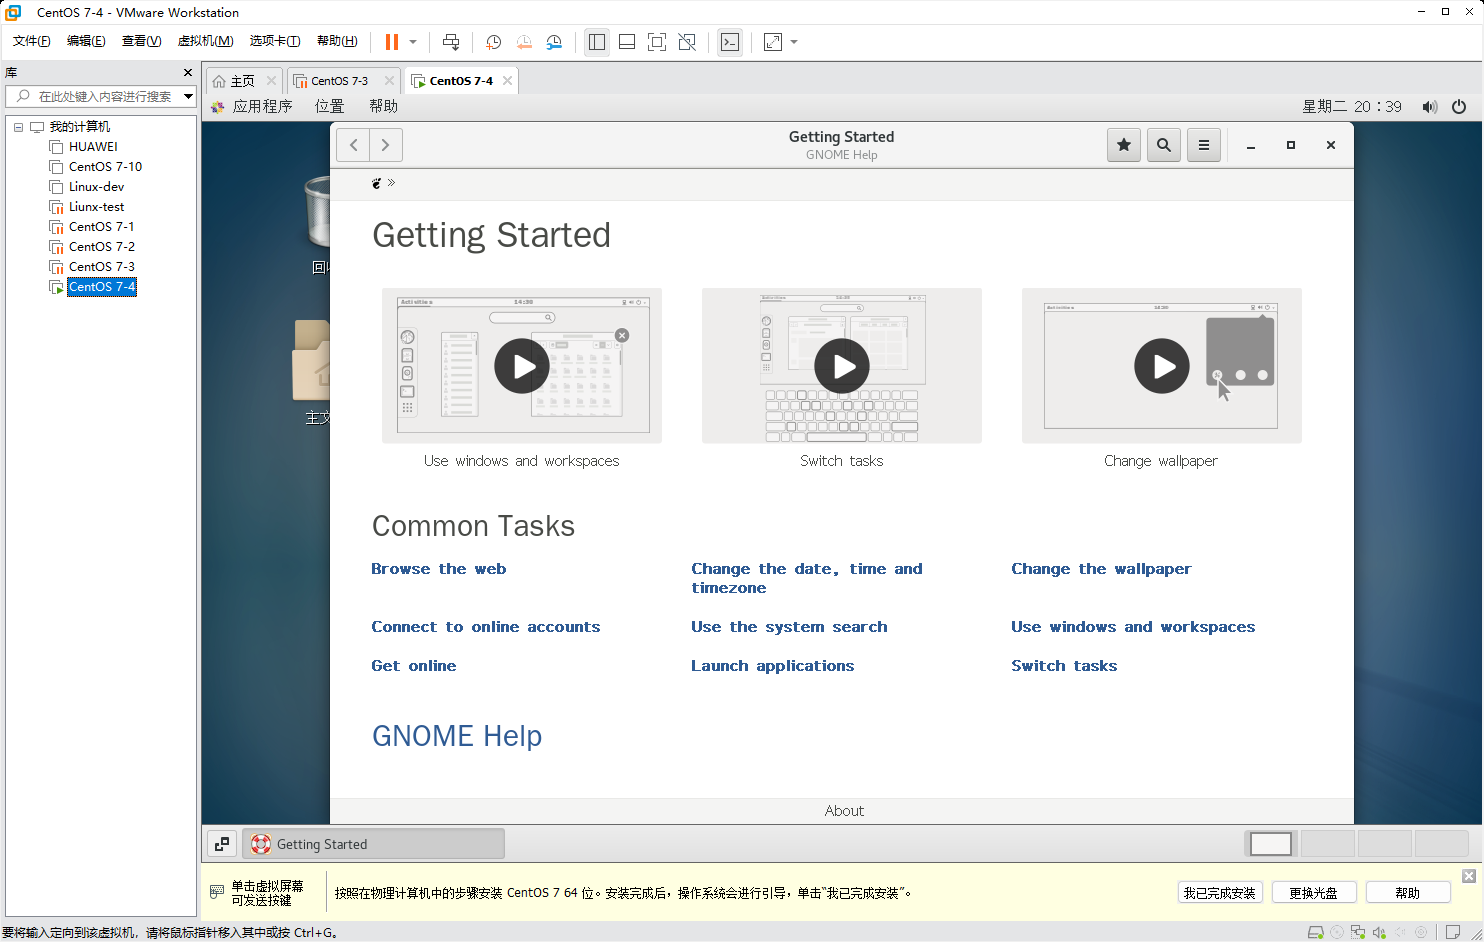
Task: Open the GNOME Help heading link
Action: pos(457,736)
